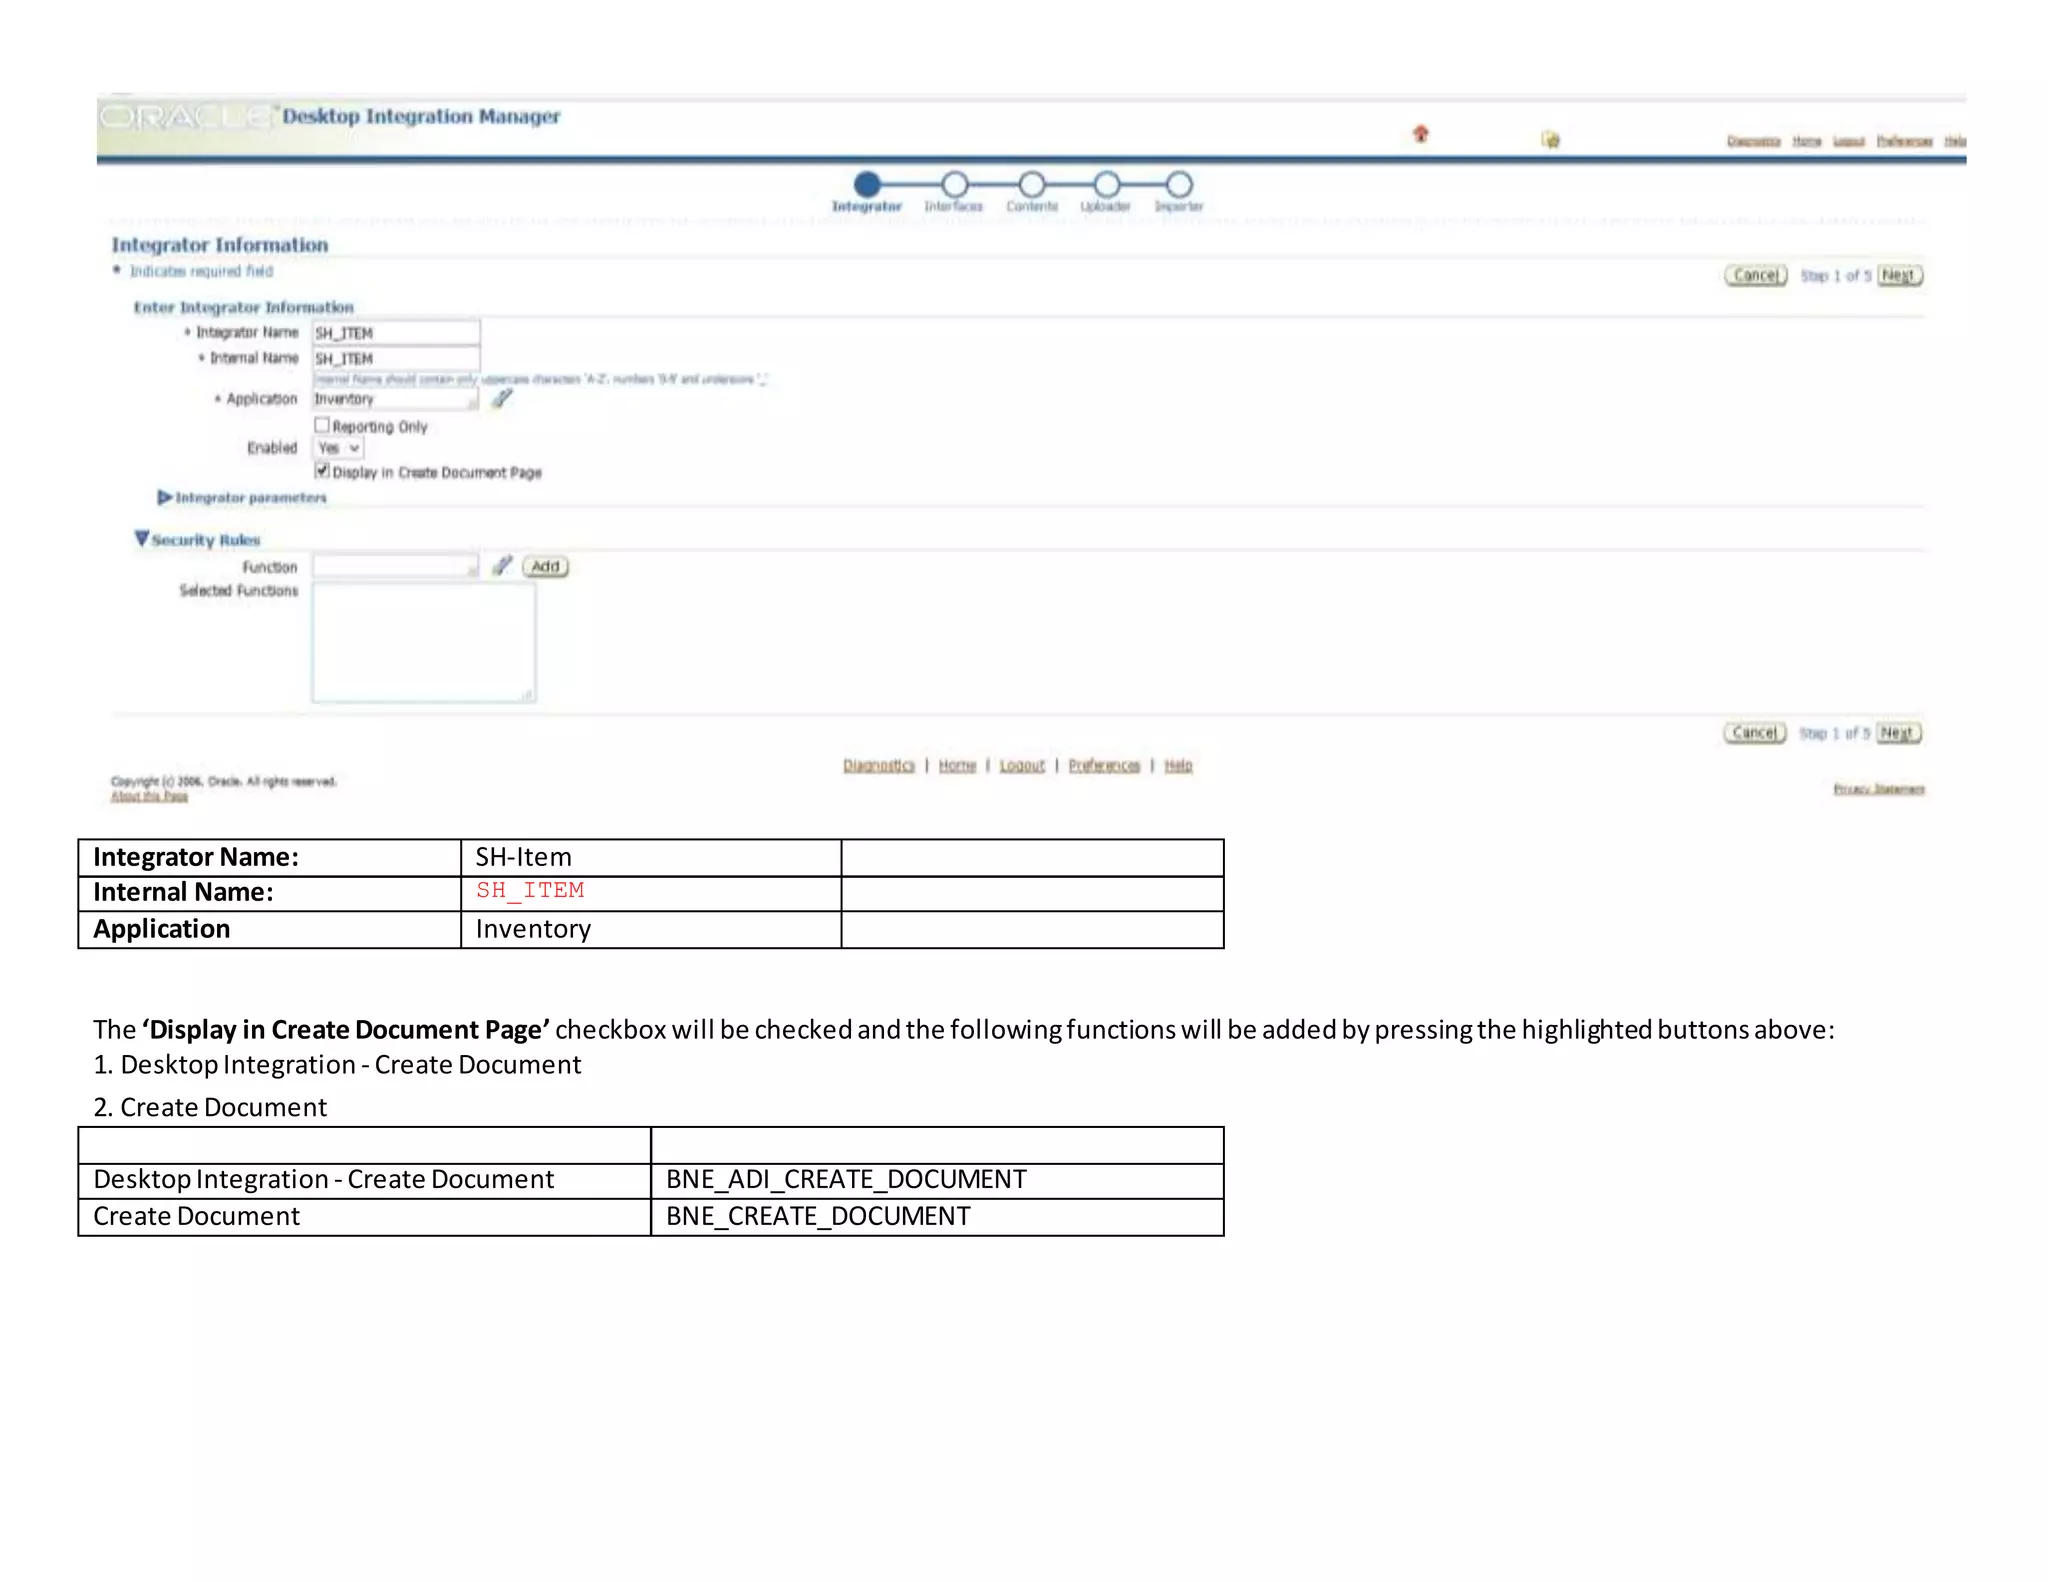Open the Privacy Statement link
This screenshot has width=2048, height=1582.
[1878, 789]
